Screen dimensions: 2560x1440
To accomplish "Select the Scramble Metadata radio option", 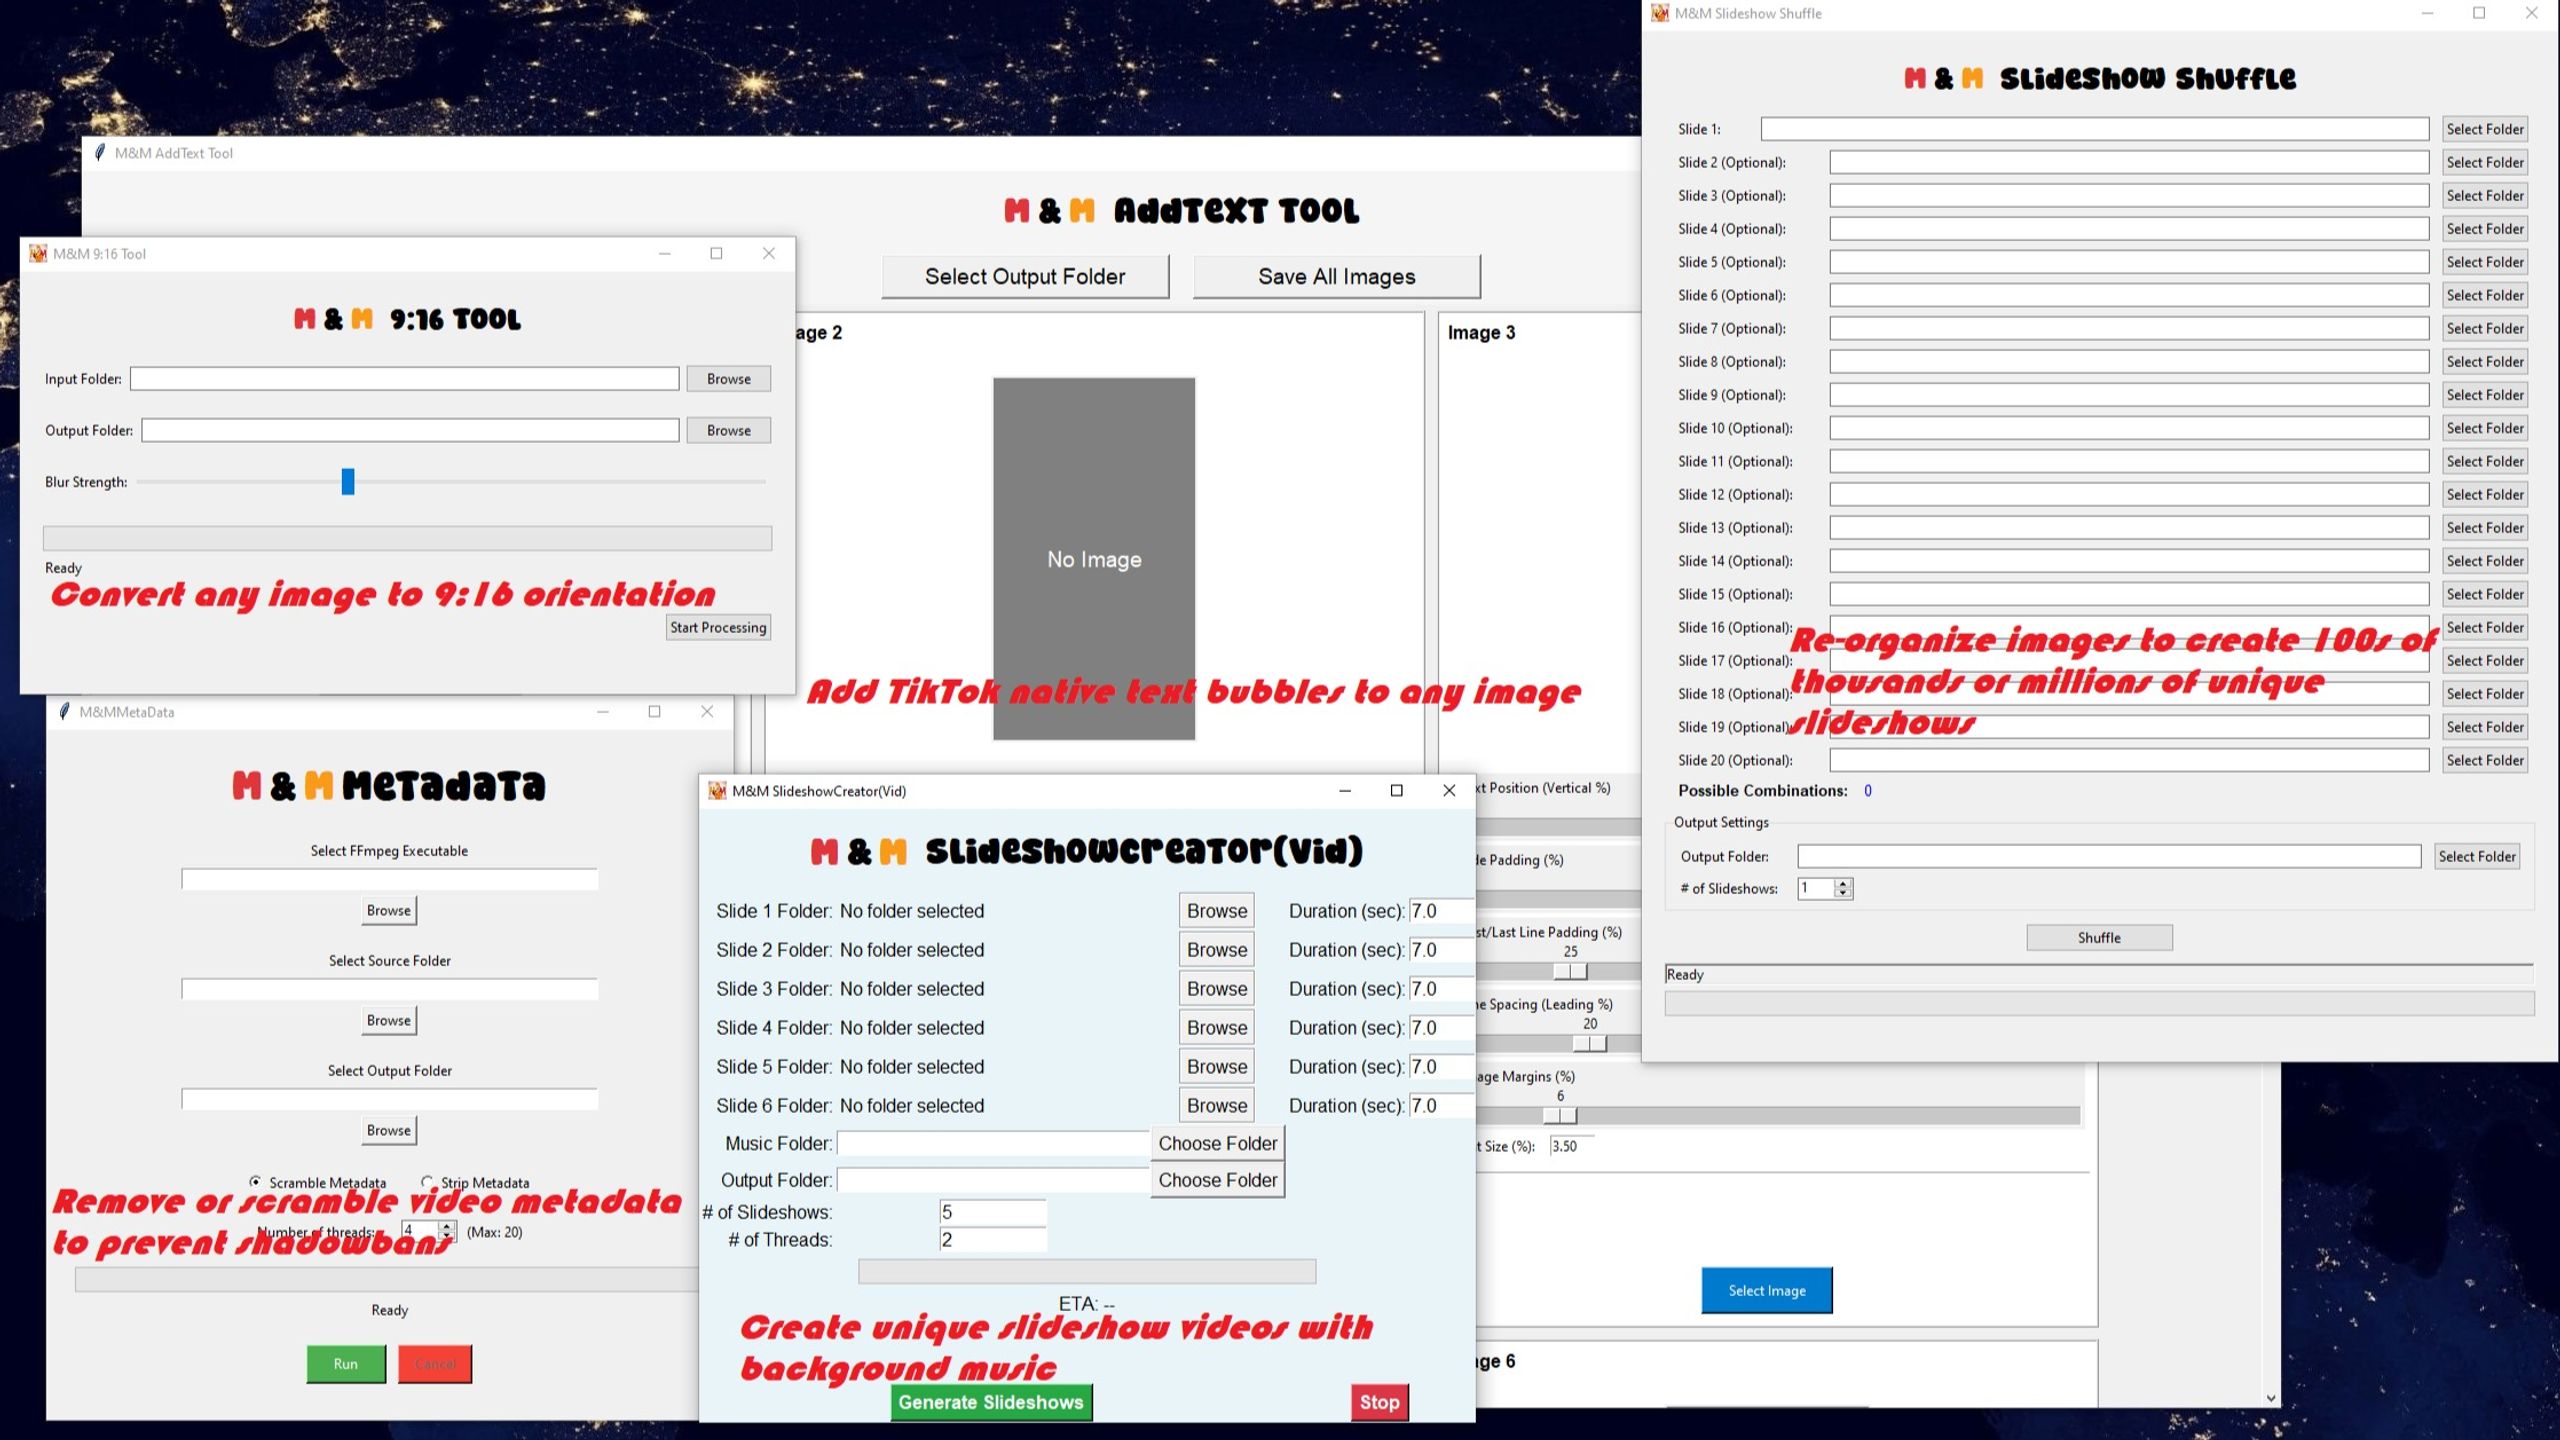I will (256, 1181).
